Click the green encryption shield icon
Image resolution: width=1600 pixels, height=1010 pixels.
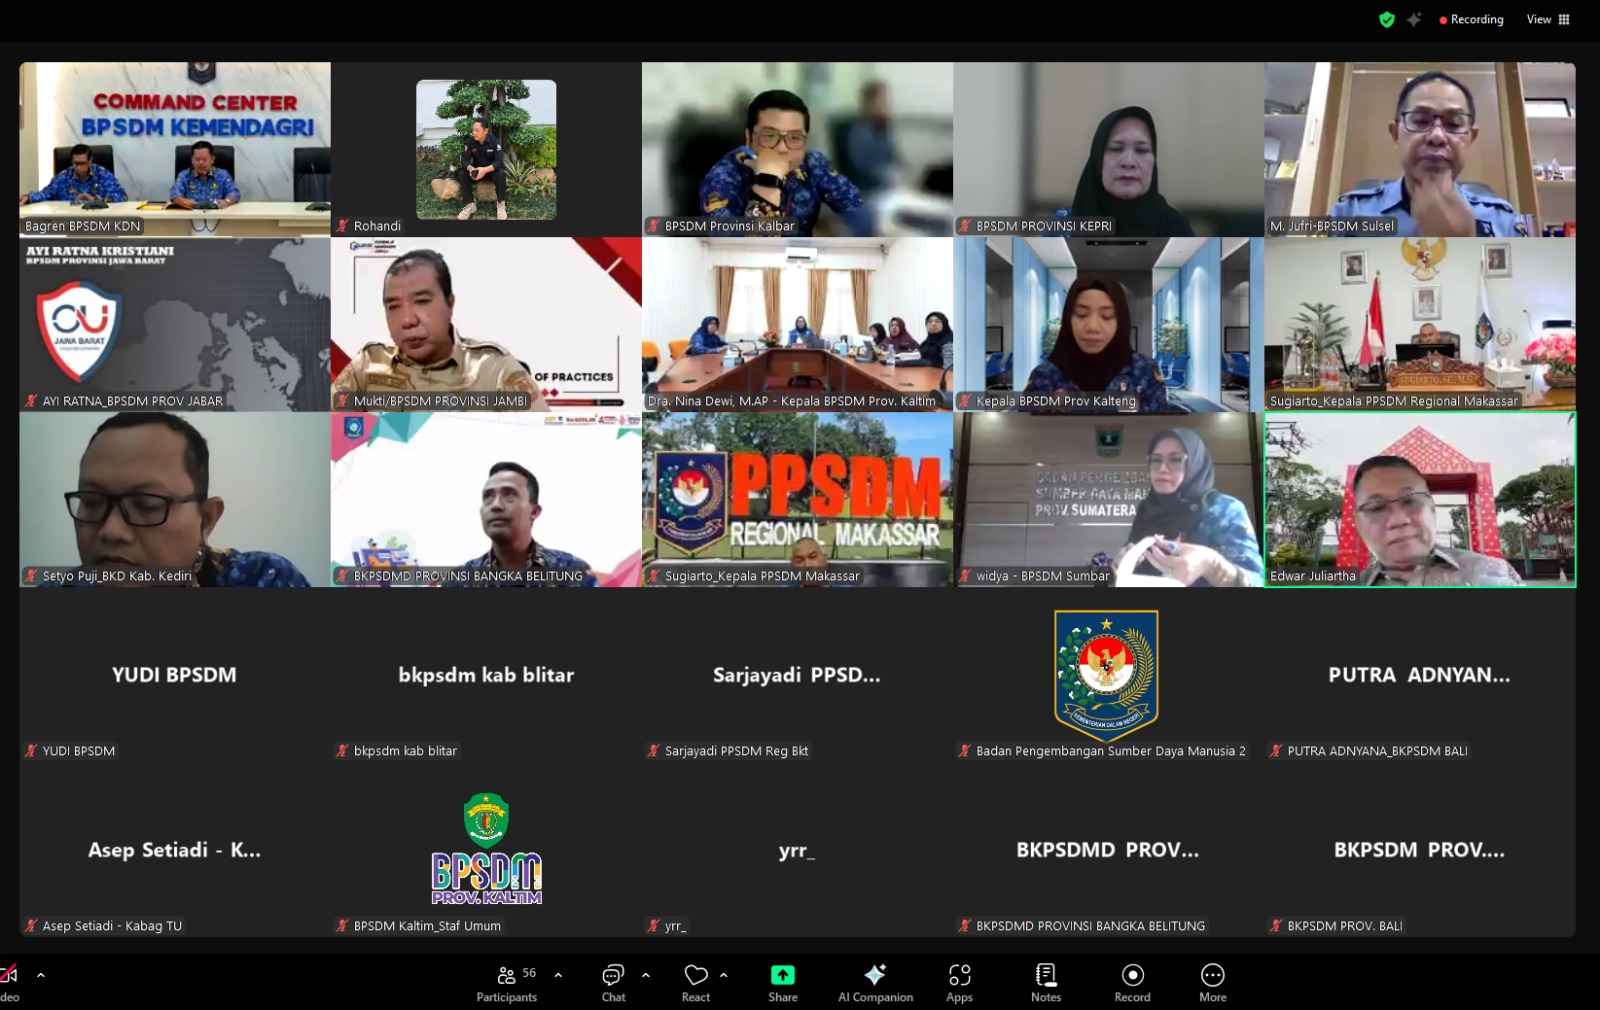pos(1387,19)
